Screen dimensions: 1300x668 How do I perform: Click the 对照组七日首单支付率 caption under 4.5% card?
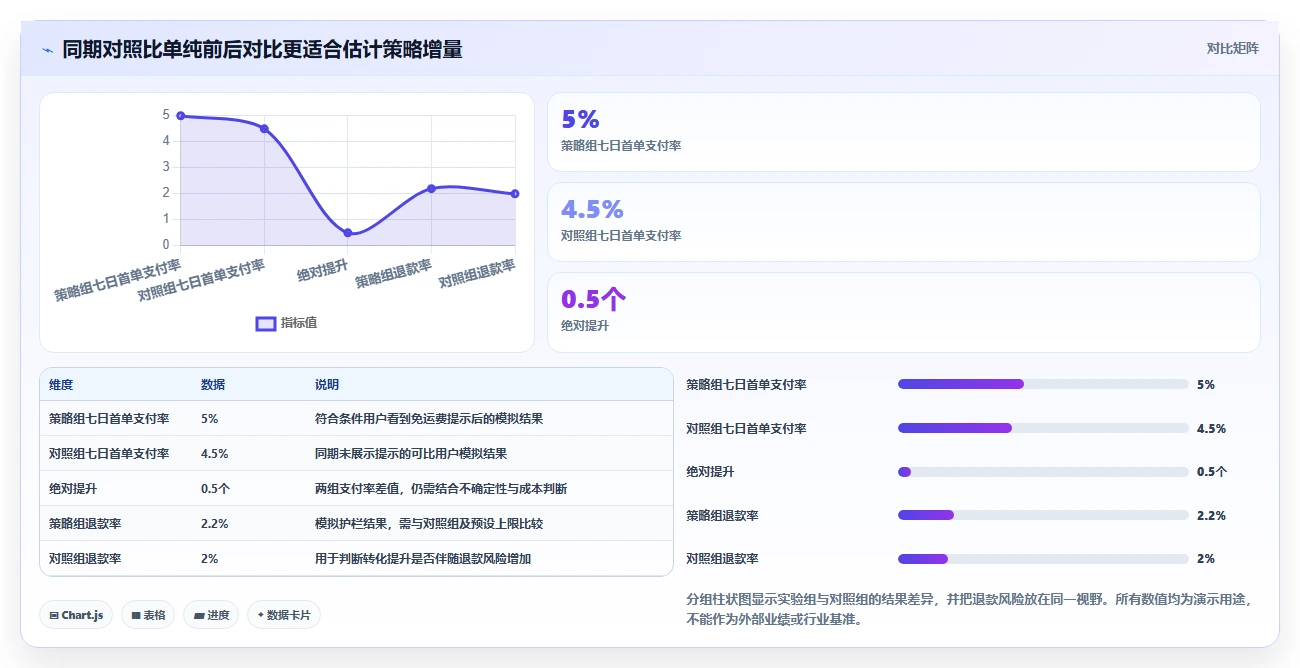coord(621,236)
